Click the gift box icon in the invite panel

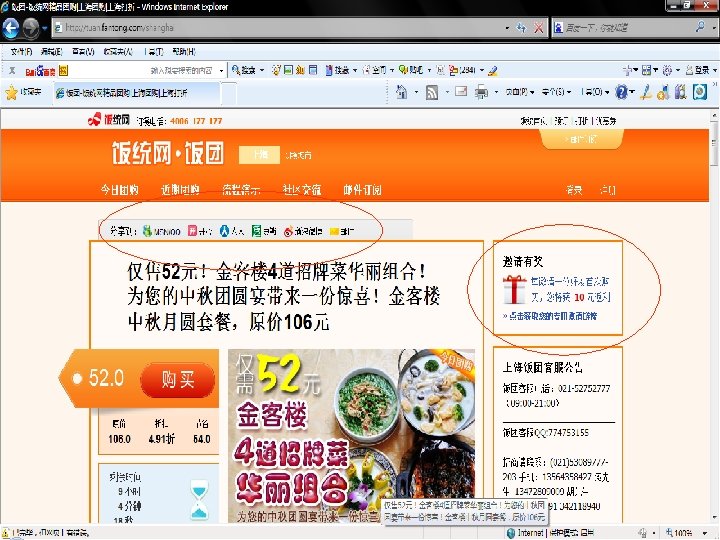pyautogui.click(x=515, y=290)
